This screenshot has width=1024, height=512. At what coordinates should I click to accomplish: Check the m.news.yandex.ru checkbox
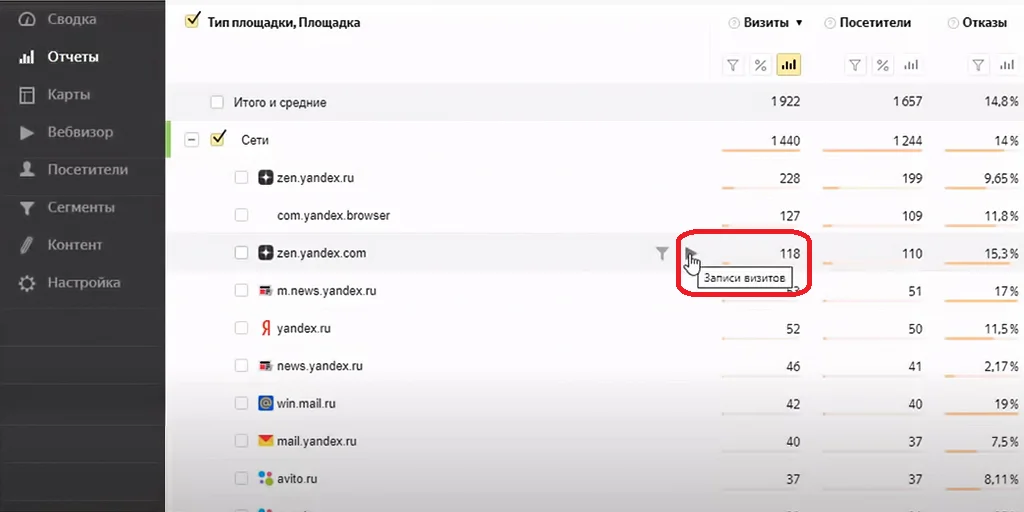coord(242,291)
